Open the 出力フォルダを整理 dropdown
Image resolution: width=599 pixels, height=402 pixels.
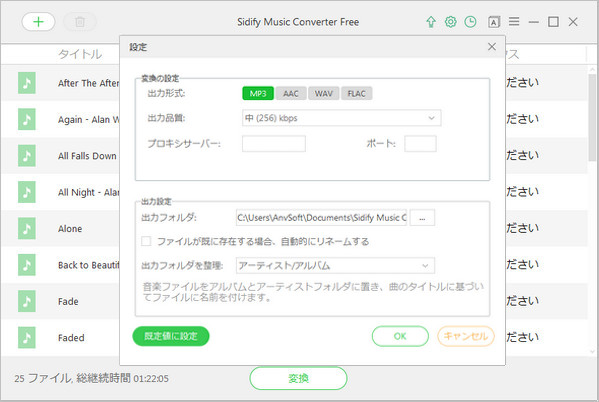tap(335, 266)
